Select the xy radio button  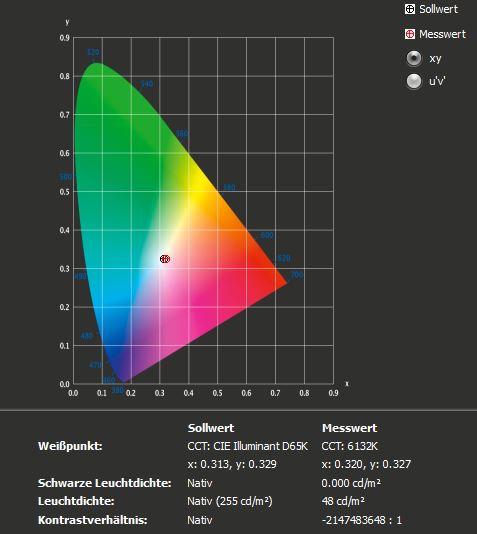click(414, 58)
